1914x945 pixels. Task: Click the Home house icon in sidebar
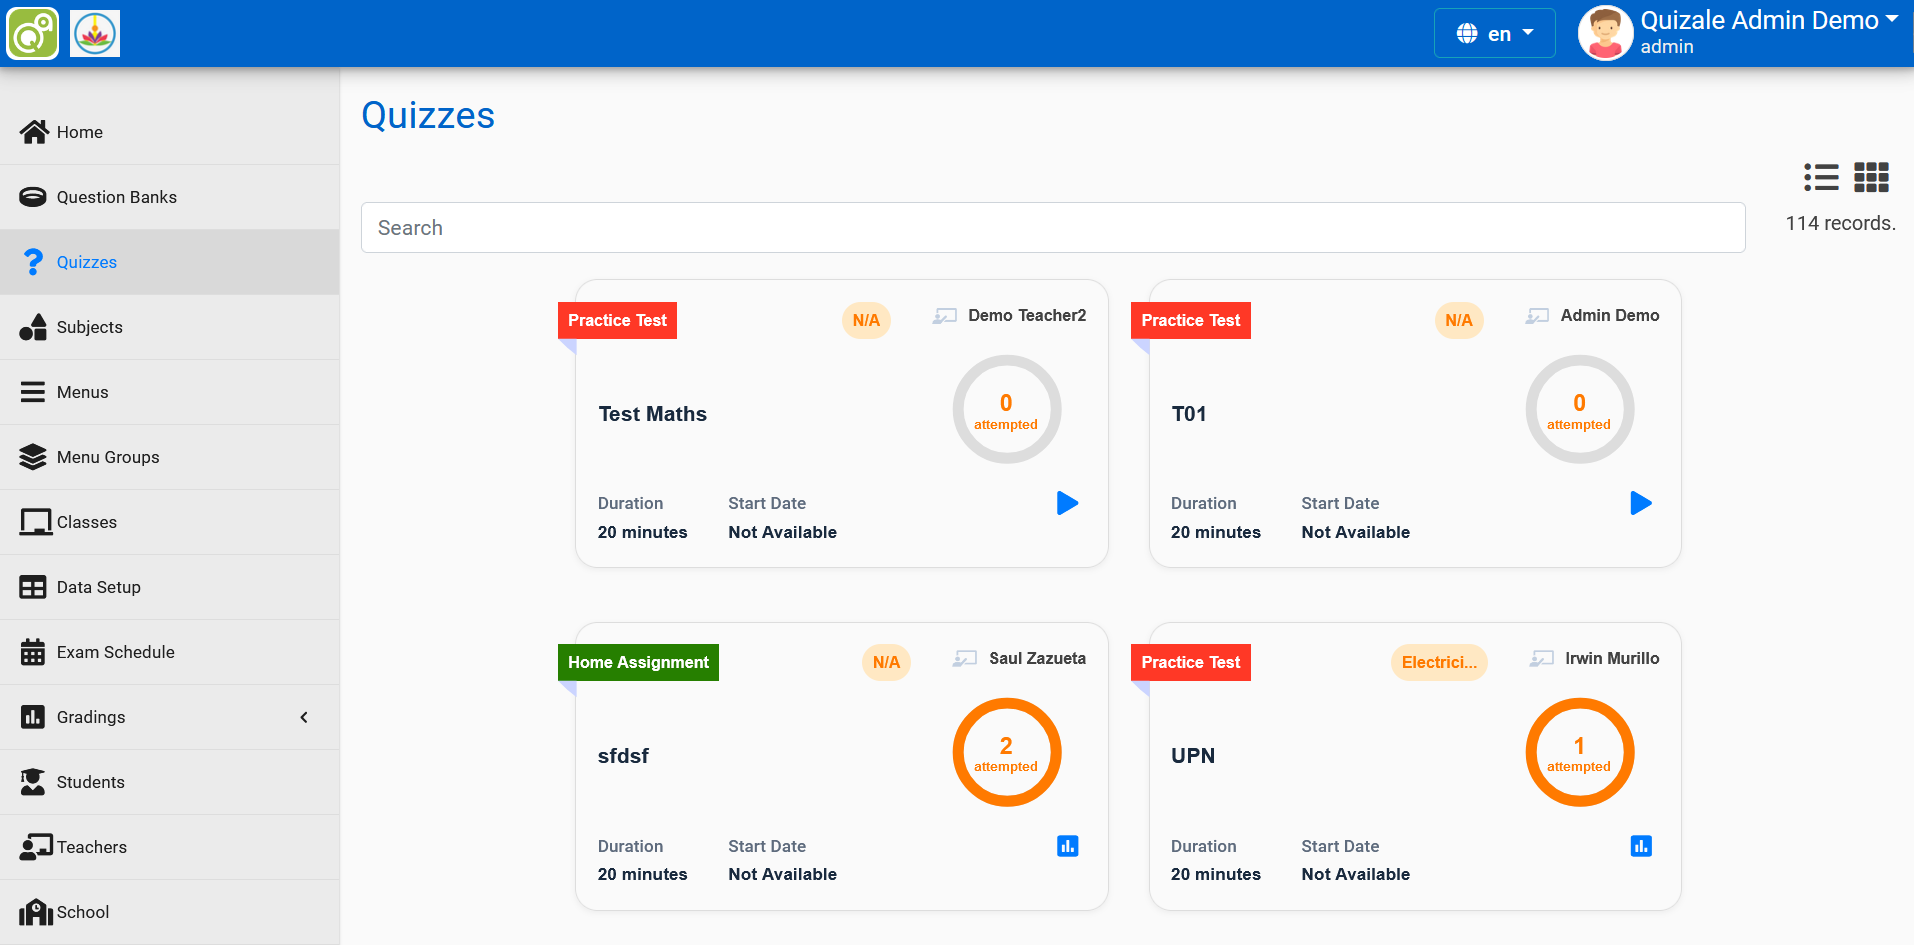[34, 132]
